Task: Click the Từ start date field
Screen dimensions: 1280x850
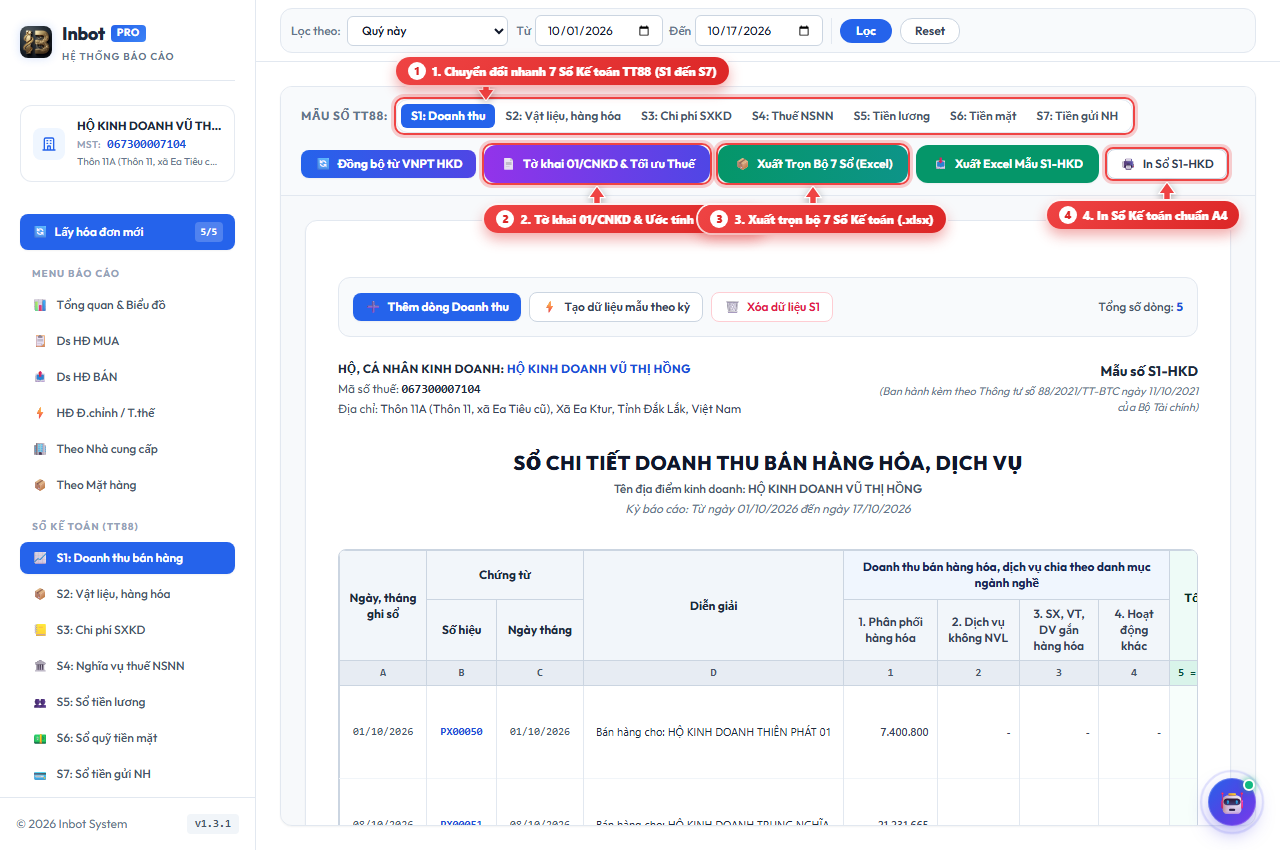Action: [599, 31]
